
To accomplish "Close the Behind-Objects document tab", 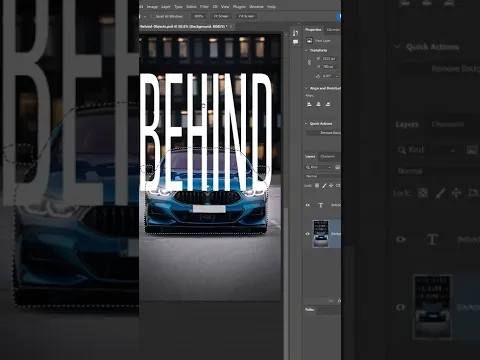I will (x=231, y=26).
